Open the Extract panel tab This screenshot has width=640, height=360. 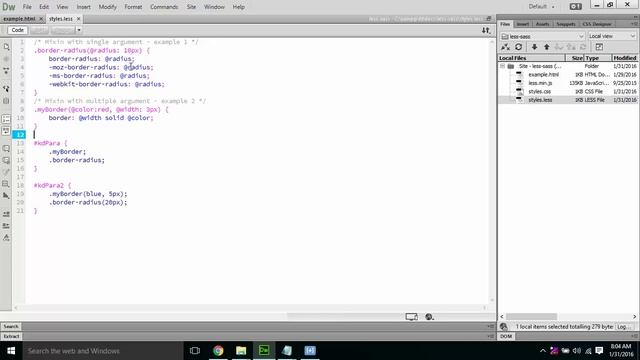(11, 336)
